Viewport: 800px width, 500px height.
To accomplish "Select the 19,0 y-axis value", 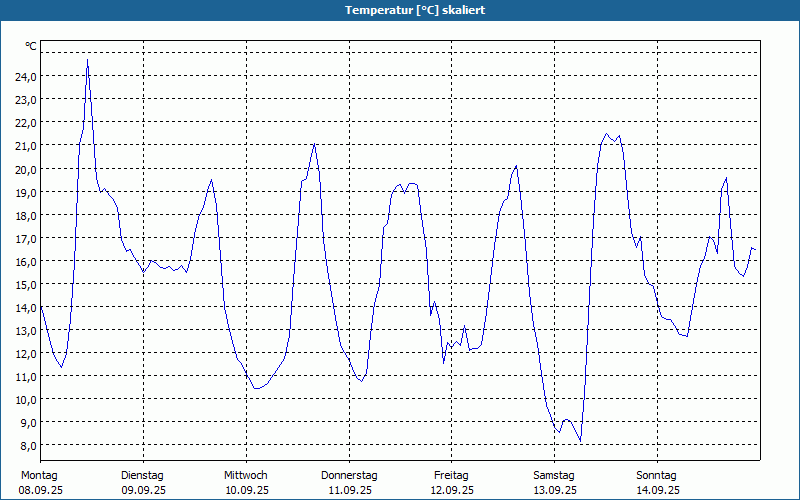I will (26, 192).
